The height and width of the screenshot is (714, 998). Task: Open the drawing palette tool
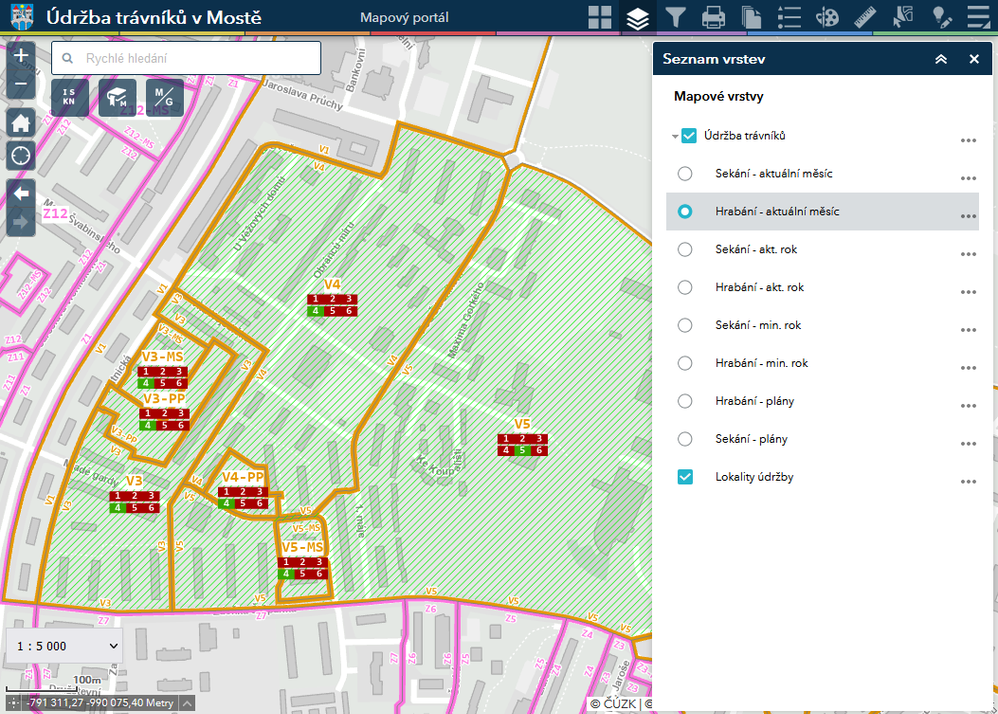tap(828, 17)
